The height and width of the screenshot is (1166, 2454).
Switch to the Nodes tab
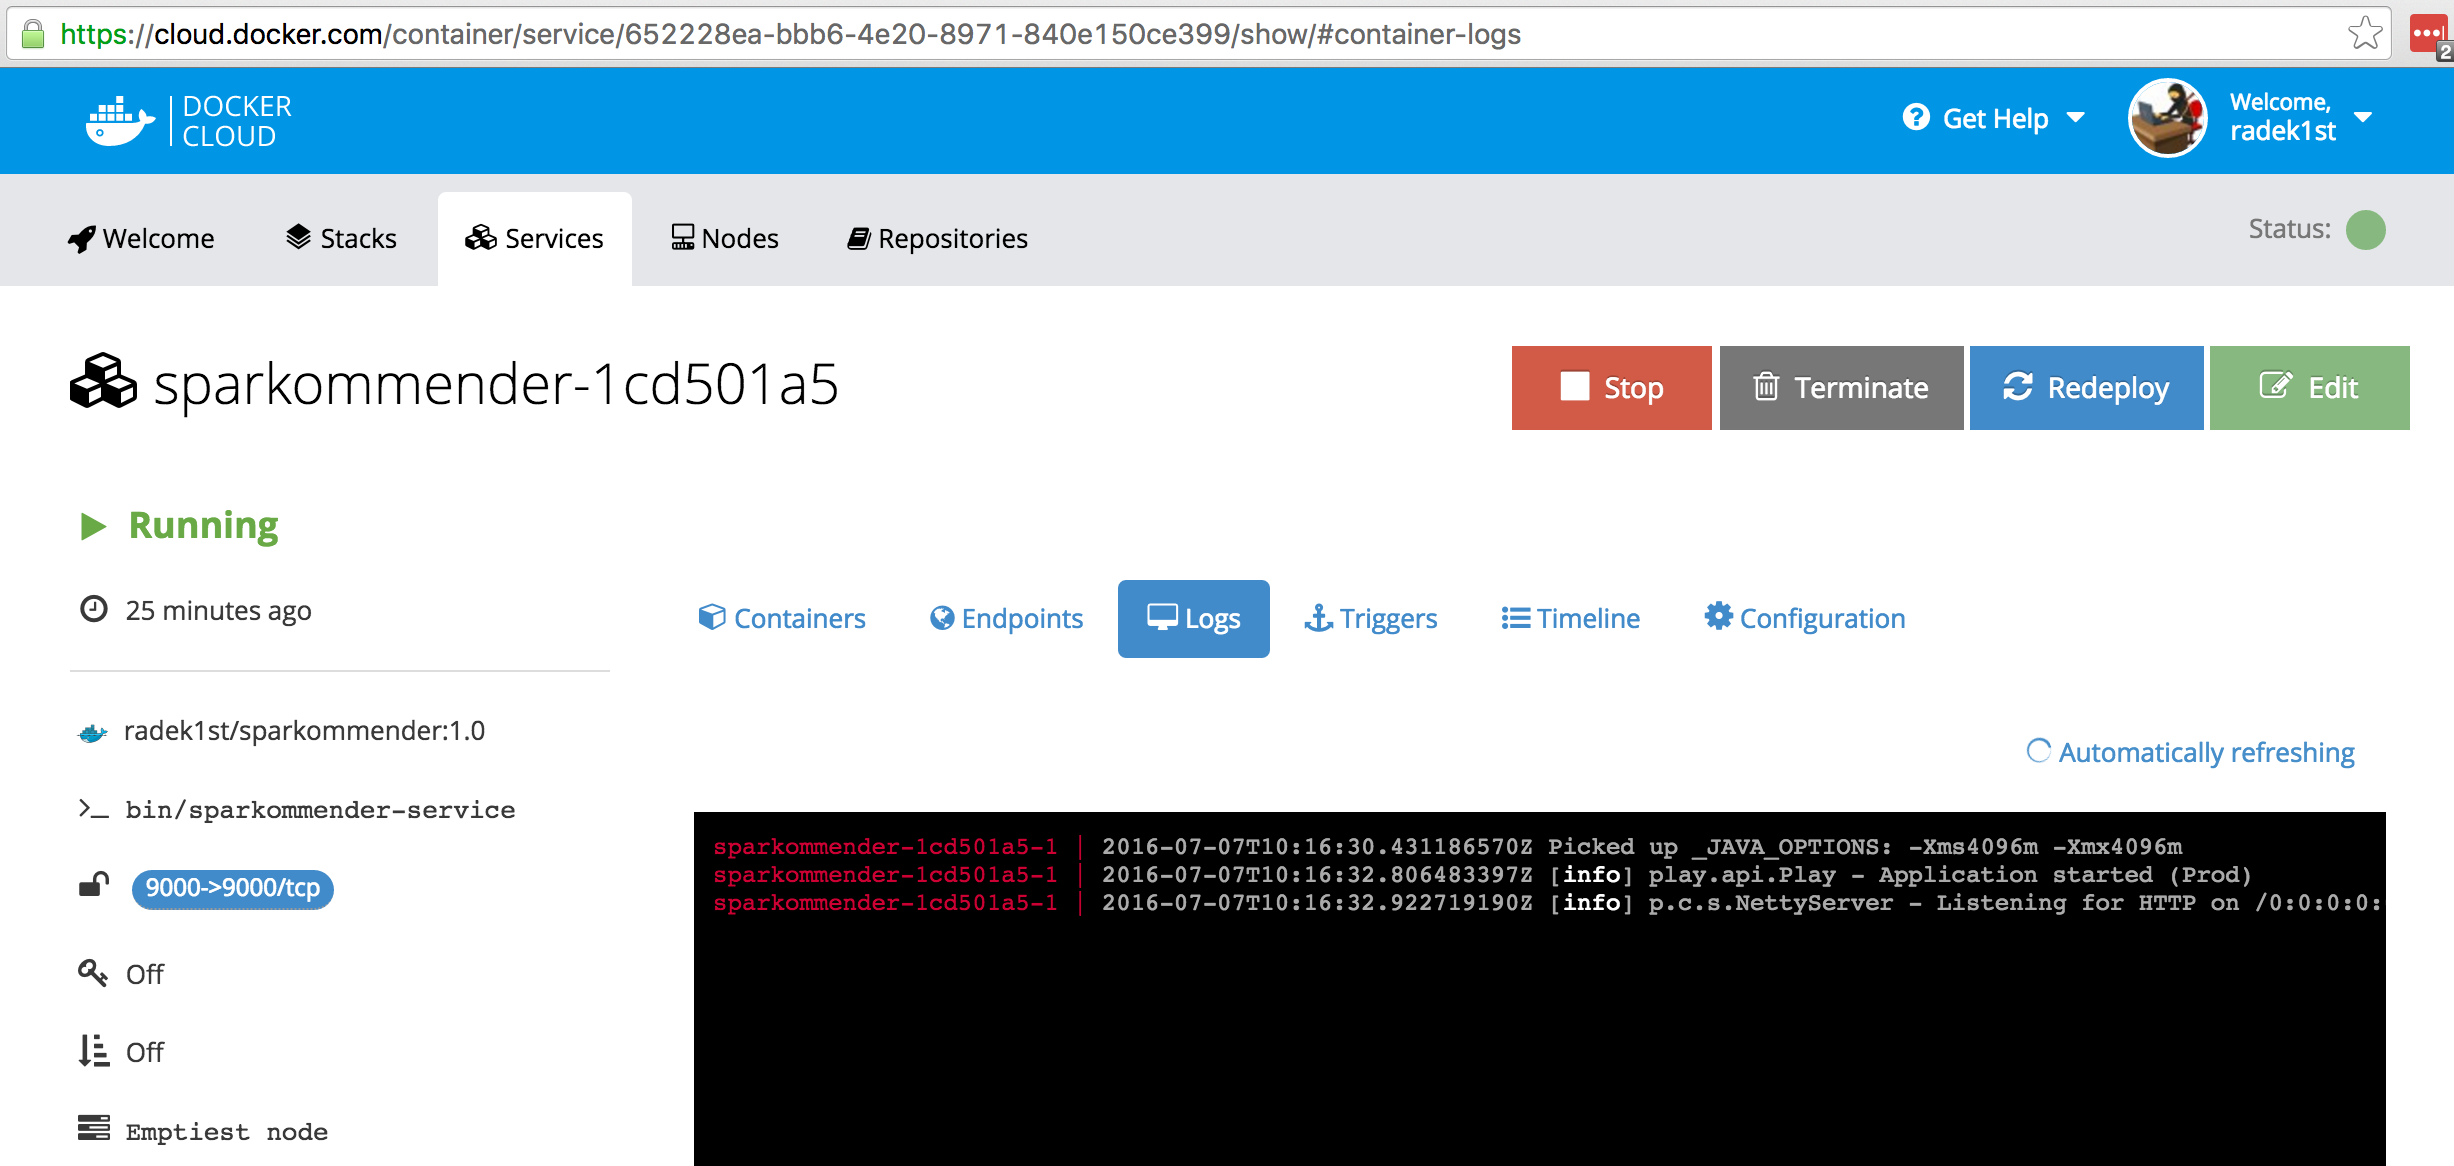coord(724,239)
